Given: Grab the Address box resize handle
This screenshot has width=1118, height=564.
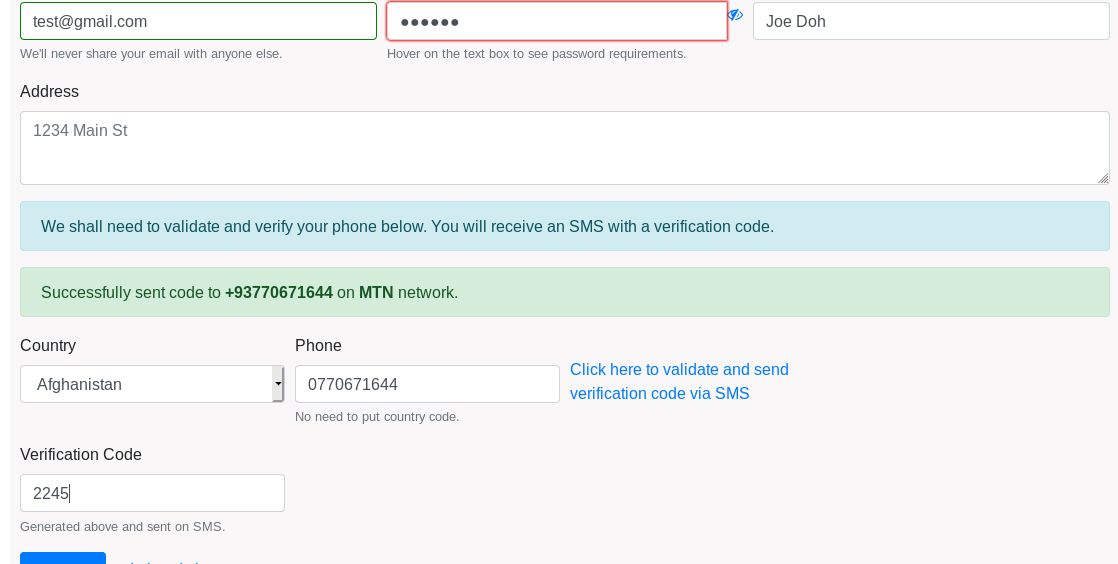Looking at the screenshot, I should tap(1102, 178).
